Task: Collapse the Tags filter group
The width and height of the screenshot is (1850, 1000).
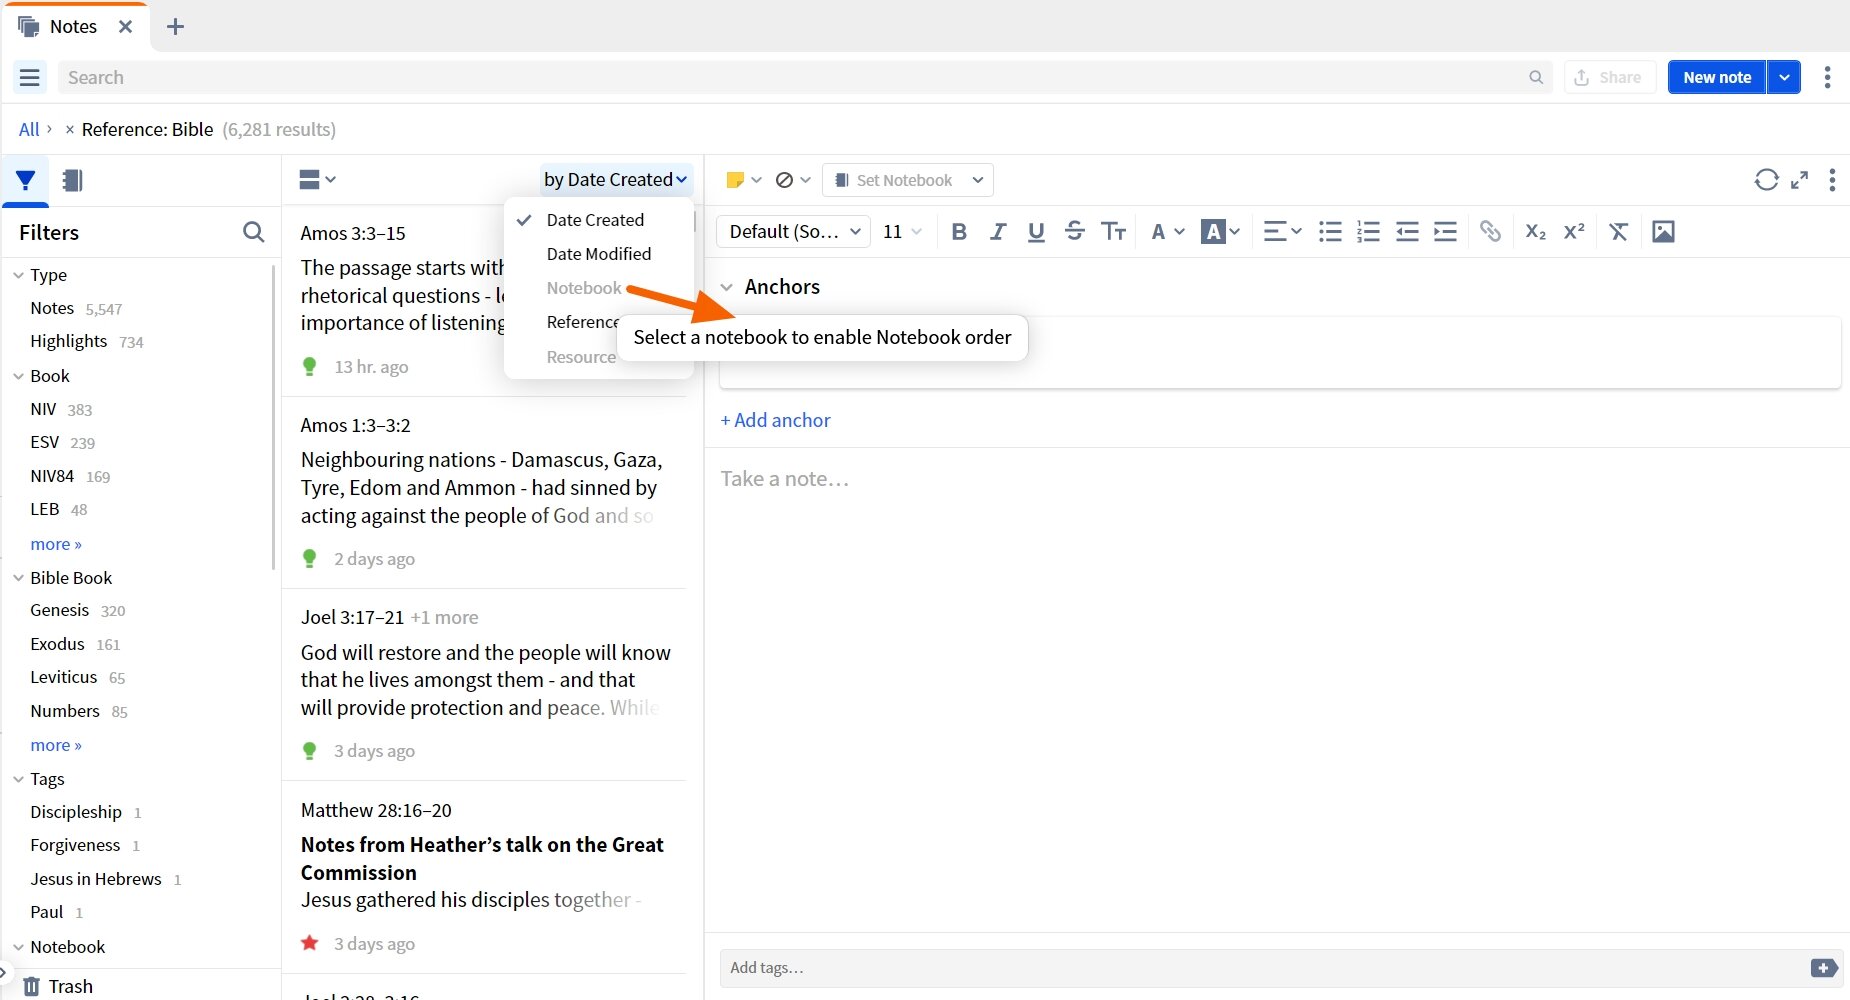Action: (x=18, y=779)
